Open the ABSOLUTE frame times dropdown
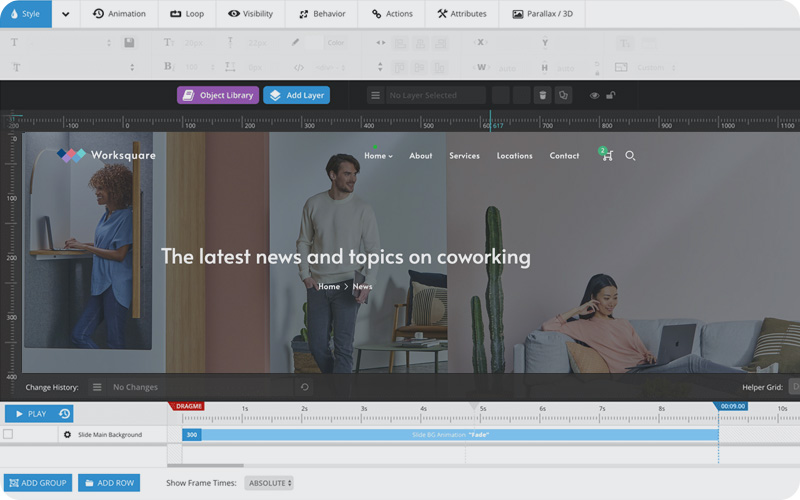Screen dimensions: 800x500 click(x=269, y=483)
